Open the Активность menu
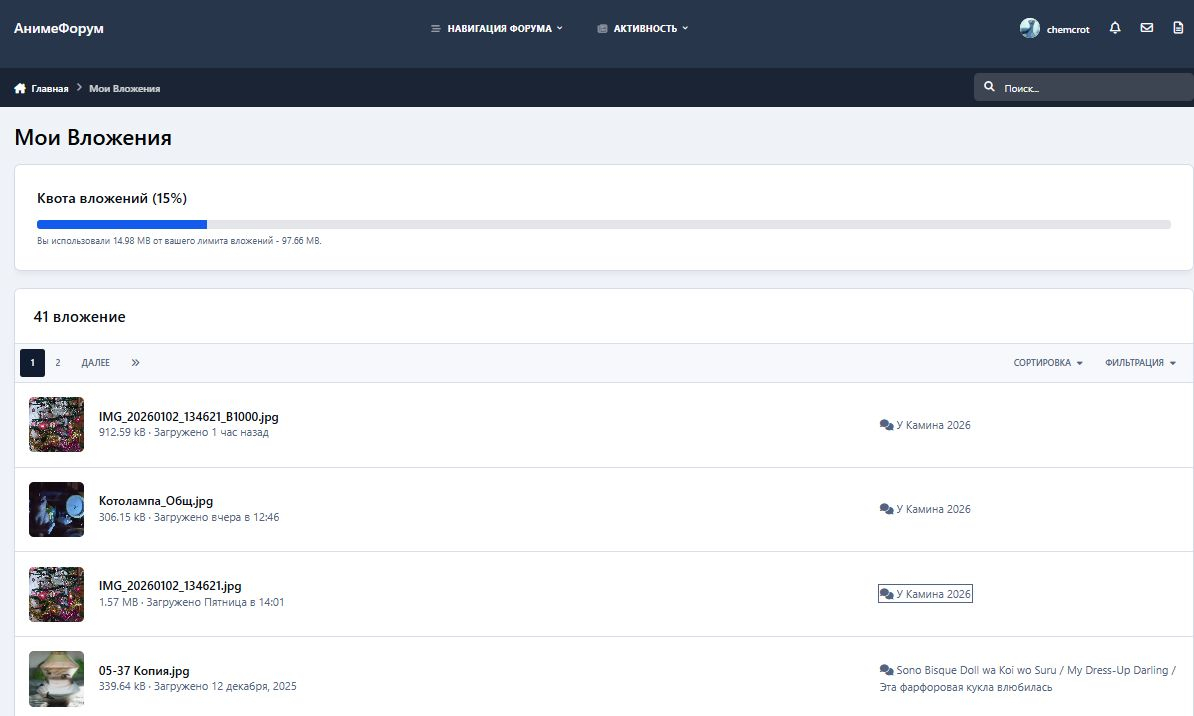Screen dimensions: 1194x716 (643, 28)
